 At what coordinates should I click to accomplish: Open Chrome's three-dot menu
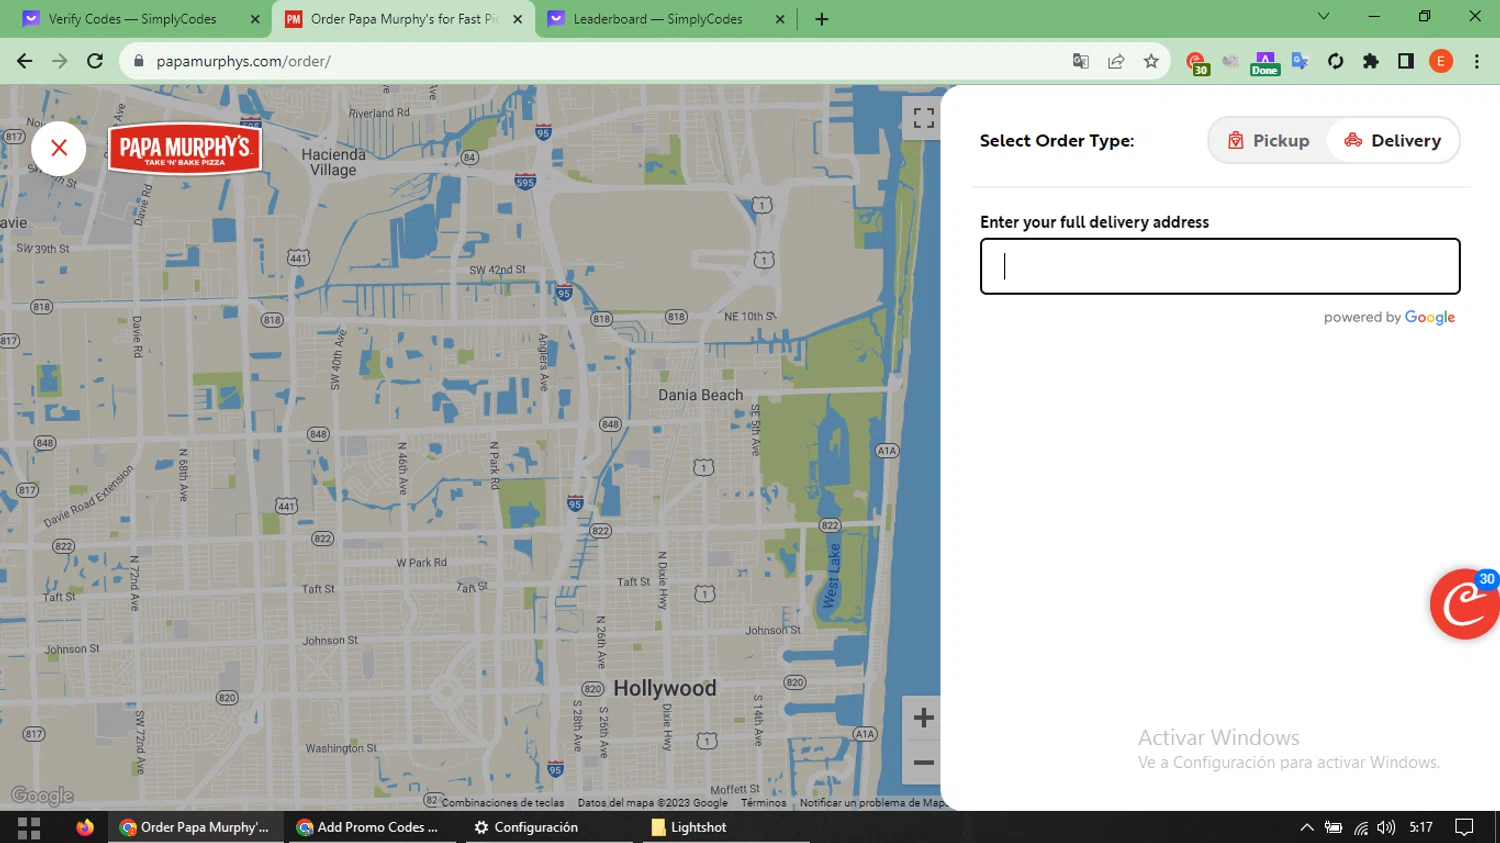click(1476, 61)
